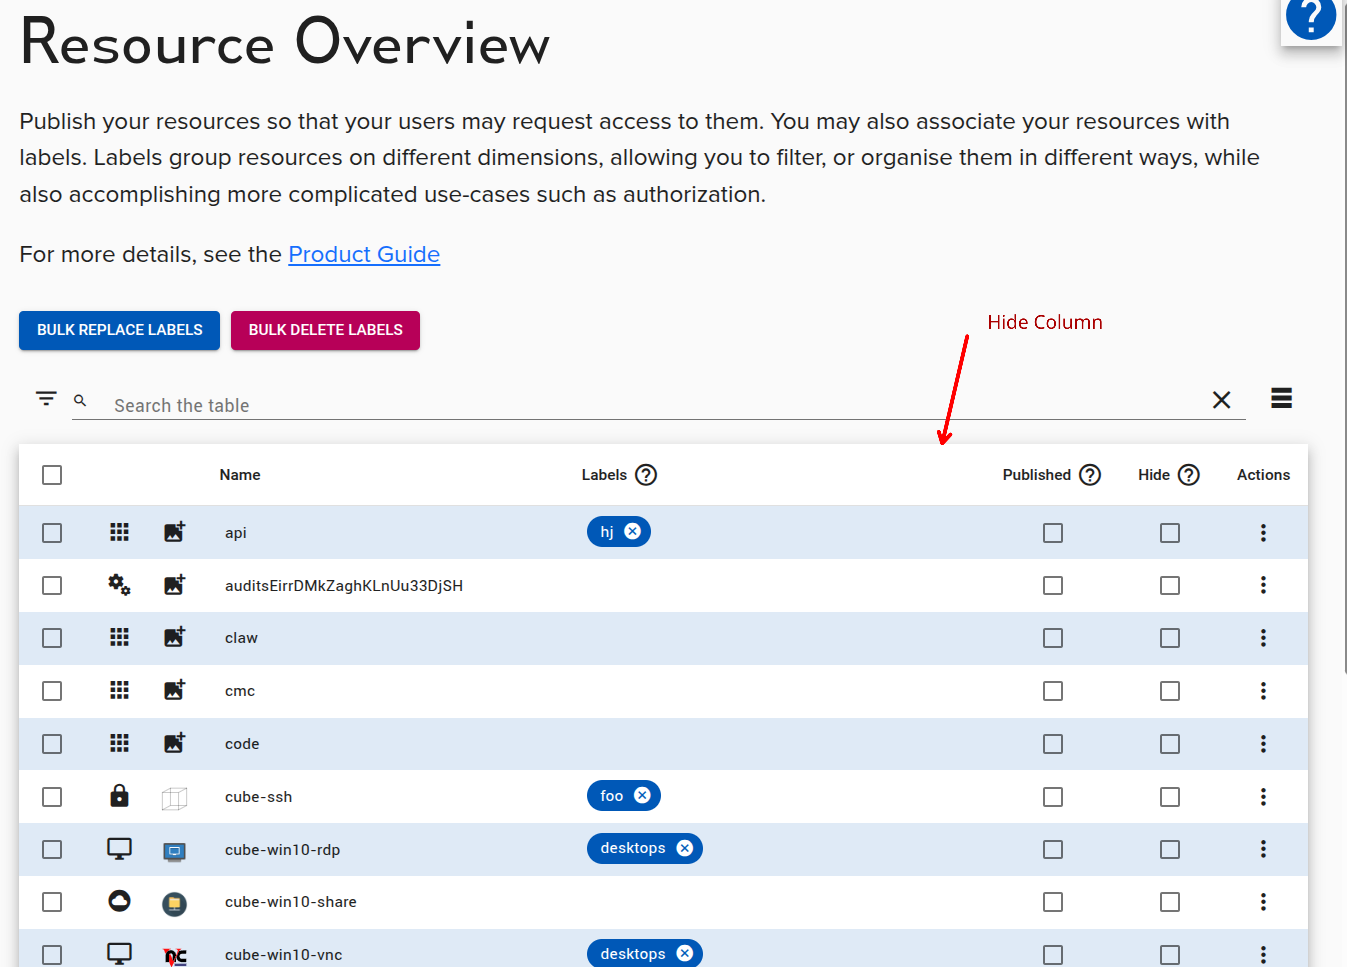Click the Bulk Replace Labels button
1347x967 pixels.
[x=119, y=330]
